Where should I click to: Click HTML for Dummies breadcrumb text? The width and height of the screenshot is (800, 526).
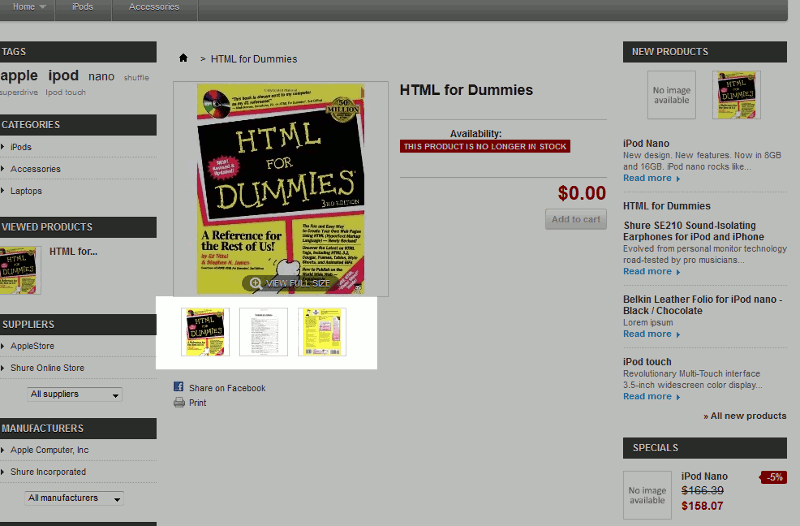tap(254, 59)
